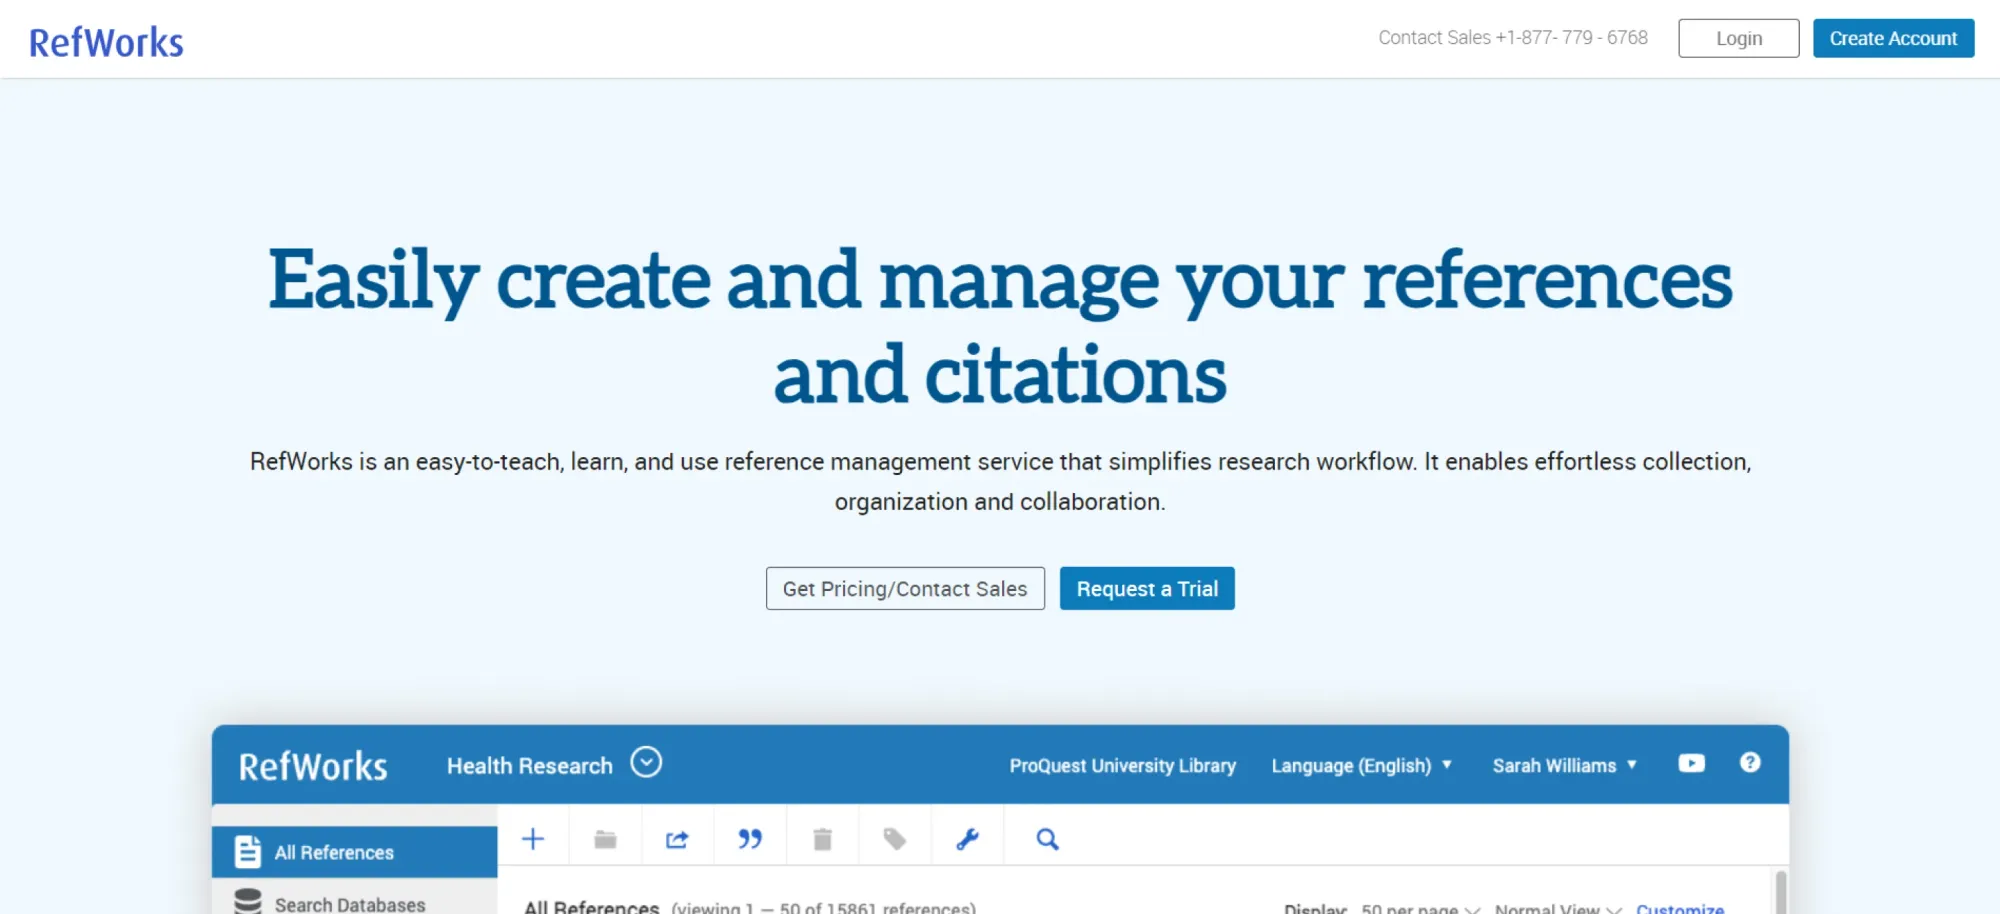This screenshot has height=914, width=2000.
Task: Click the Search Databases stack icon
Action: pos(247,901)
